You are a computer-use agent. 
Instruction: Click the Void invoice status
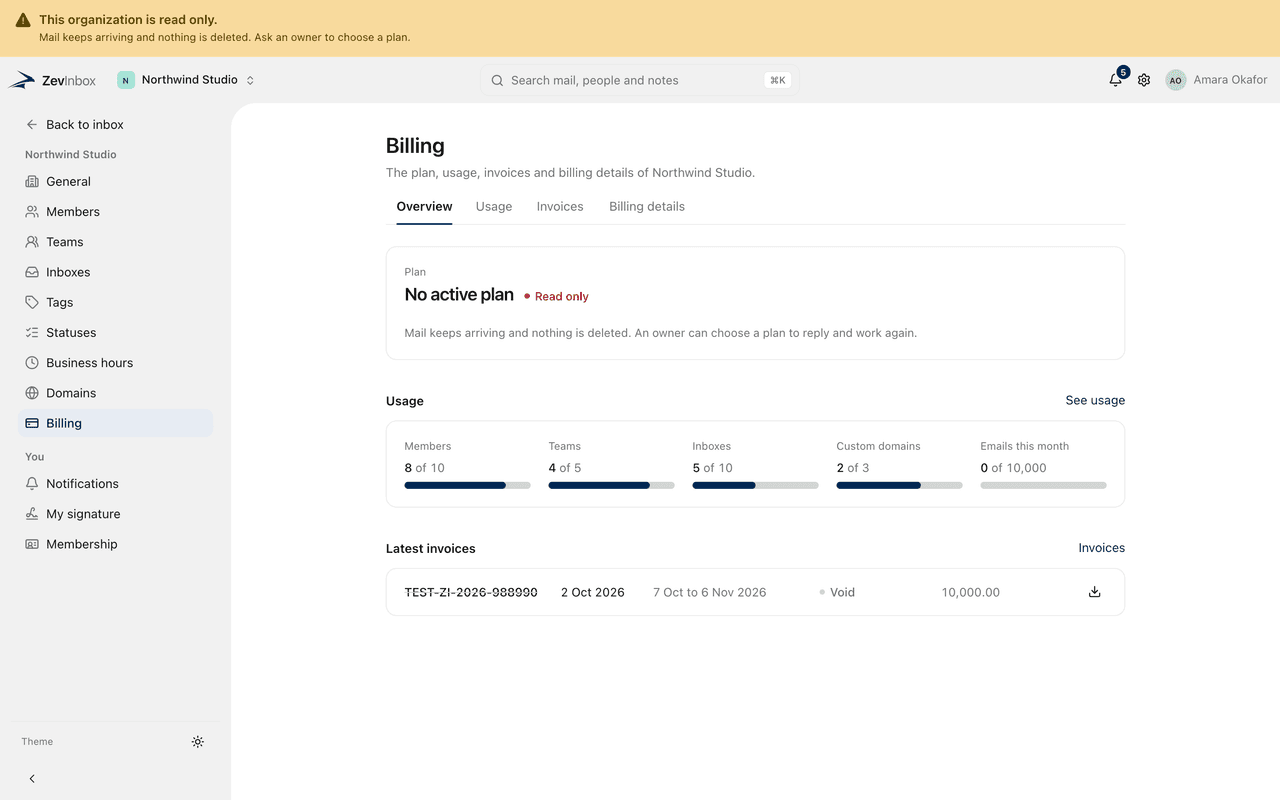point(837,592)
